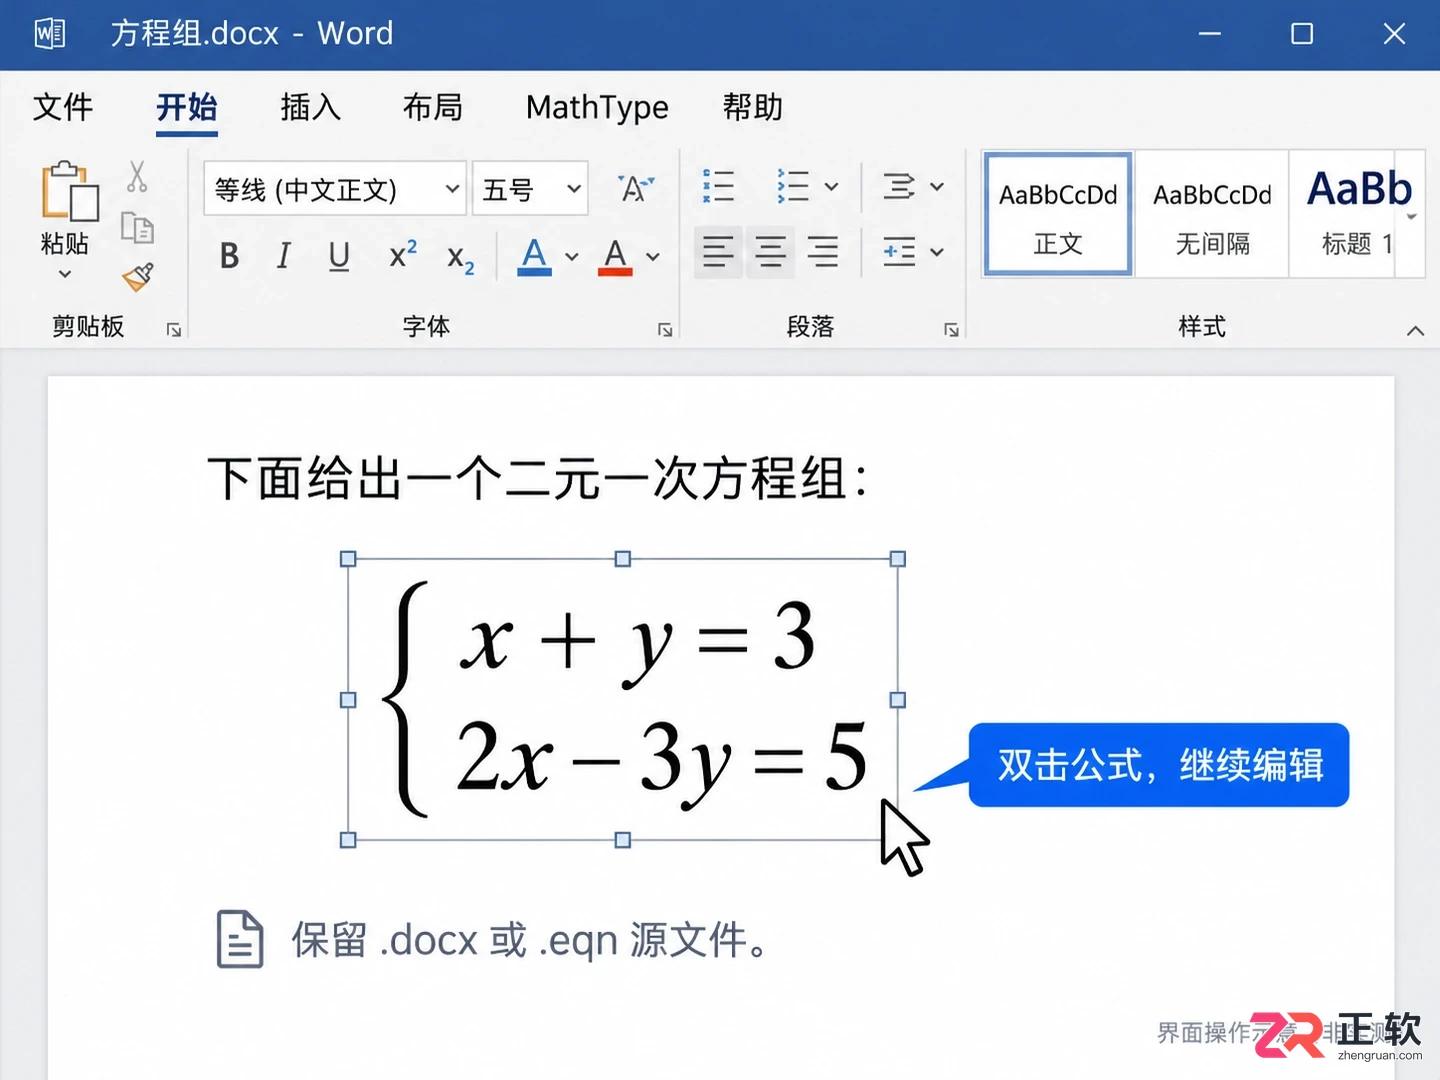Open the paragraph dialog launcher
1440x1080 pixels.
(951, 330)
